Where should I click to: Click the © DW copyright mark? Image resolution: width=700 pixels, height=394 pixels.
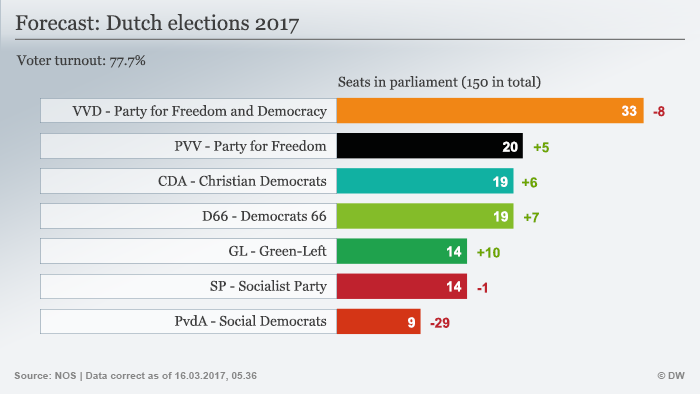coord(671,376)
